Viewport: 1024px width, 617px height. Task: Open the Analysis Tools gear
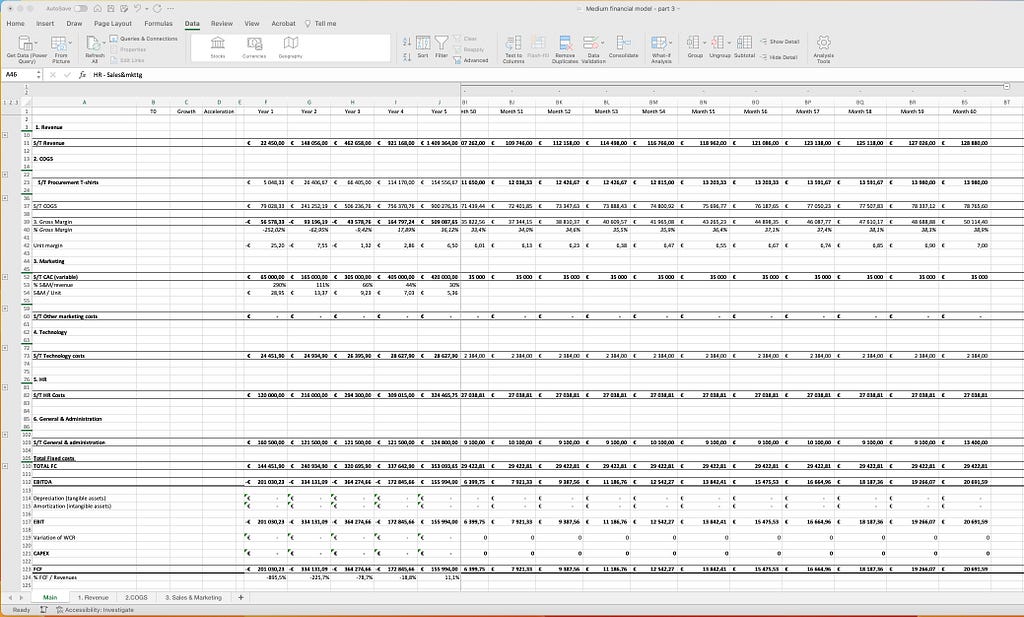(x=824, y=42)
